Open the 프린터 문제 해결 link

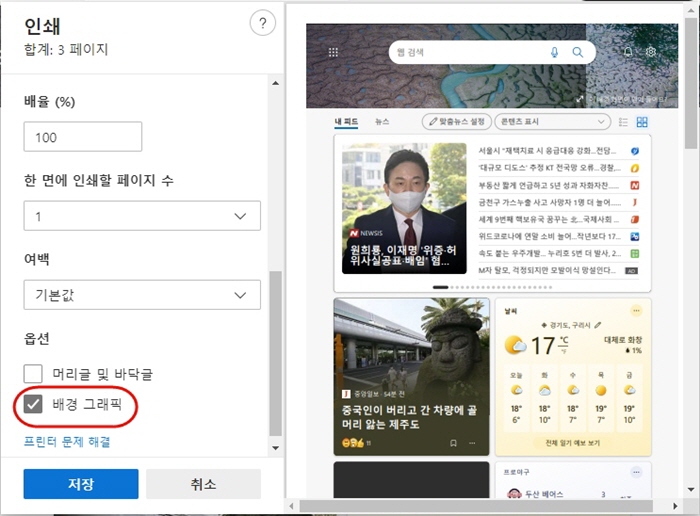pyautogui.click(x=67, y=442)
